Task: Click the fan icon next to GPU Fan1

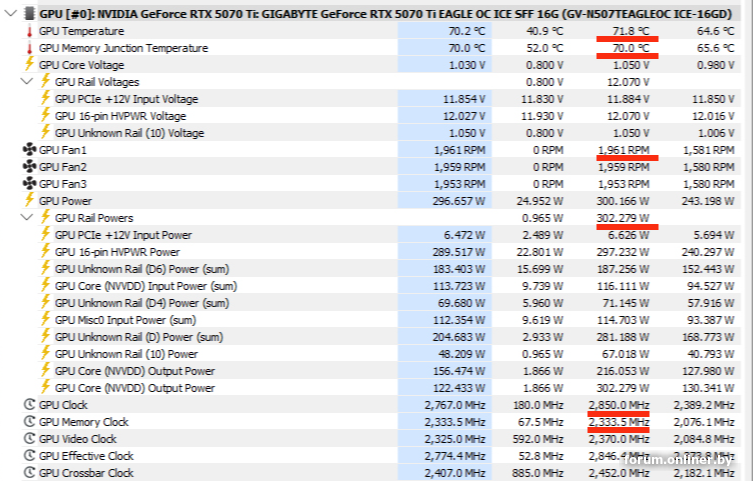Action: coord(27,150)
